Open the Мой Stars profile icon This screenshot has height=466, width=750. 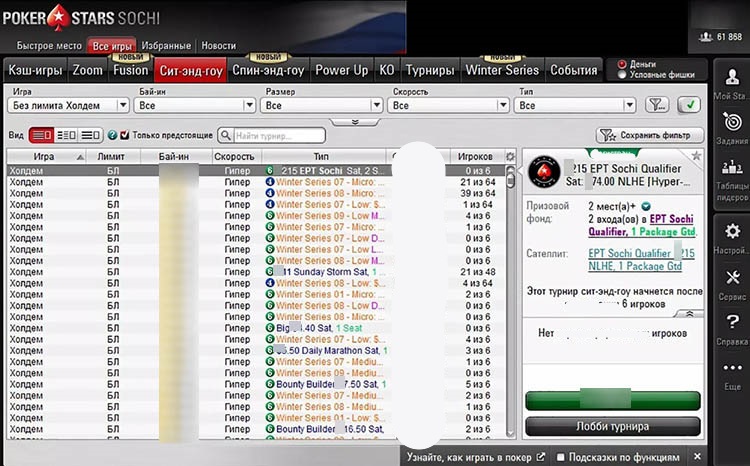(732, 77)
